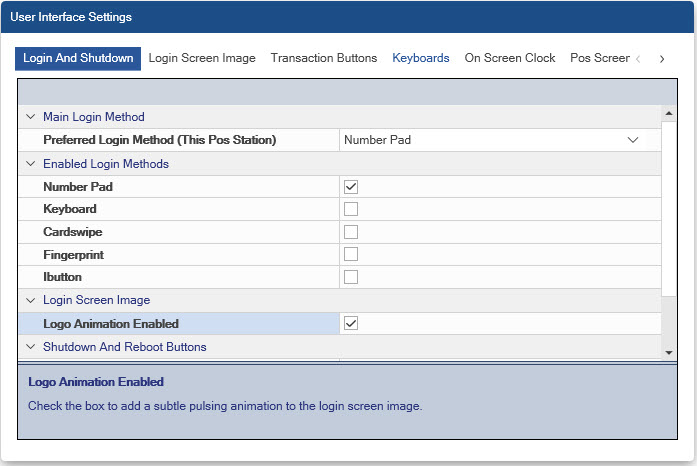Collapse the Main Login Method section
Screen dimensions: 697x466
point(30,117)
